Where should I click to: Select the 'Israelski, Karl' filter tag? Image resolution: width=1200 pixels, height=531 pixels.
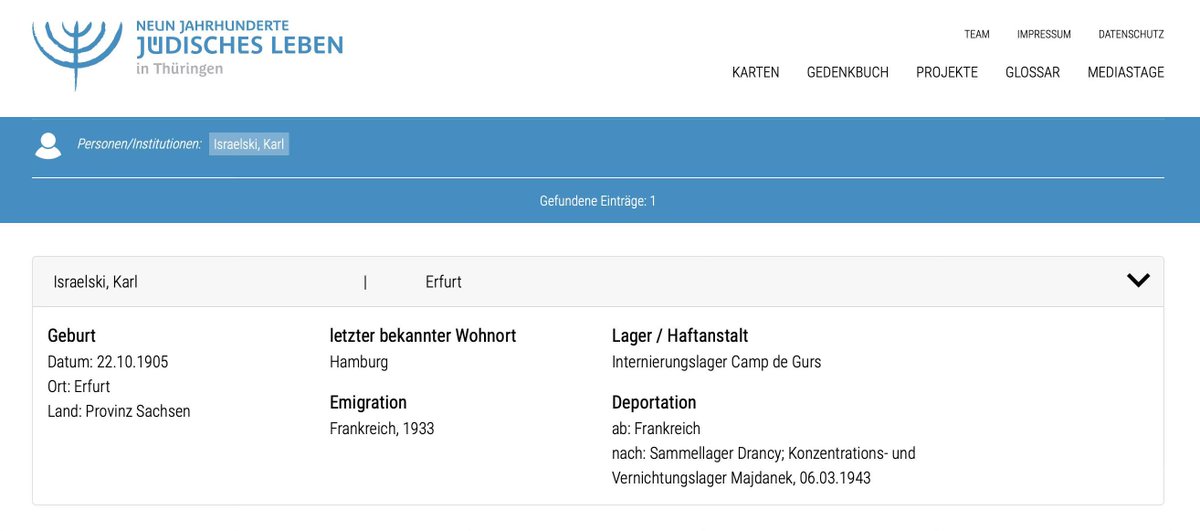pyautogui.click(x=249, y=145)
